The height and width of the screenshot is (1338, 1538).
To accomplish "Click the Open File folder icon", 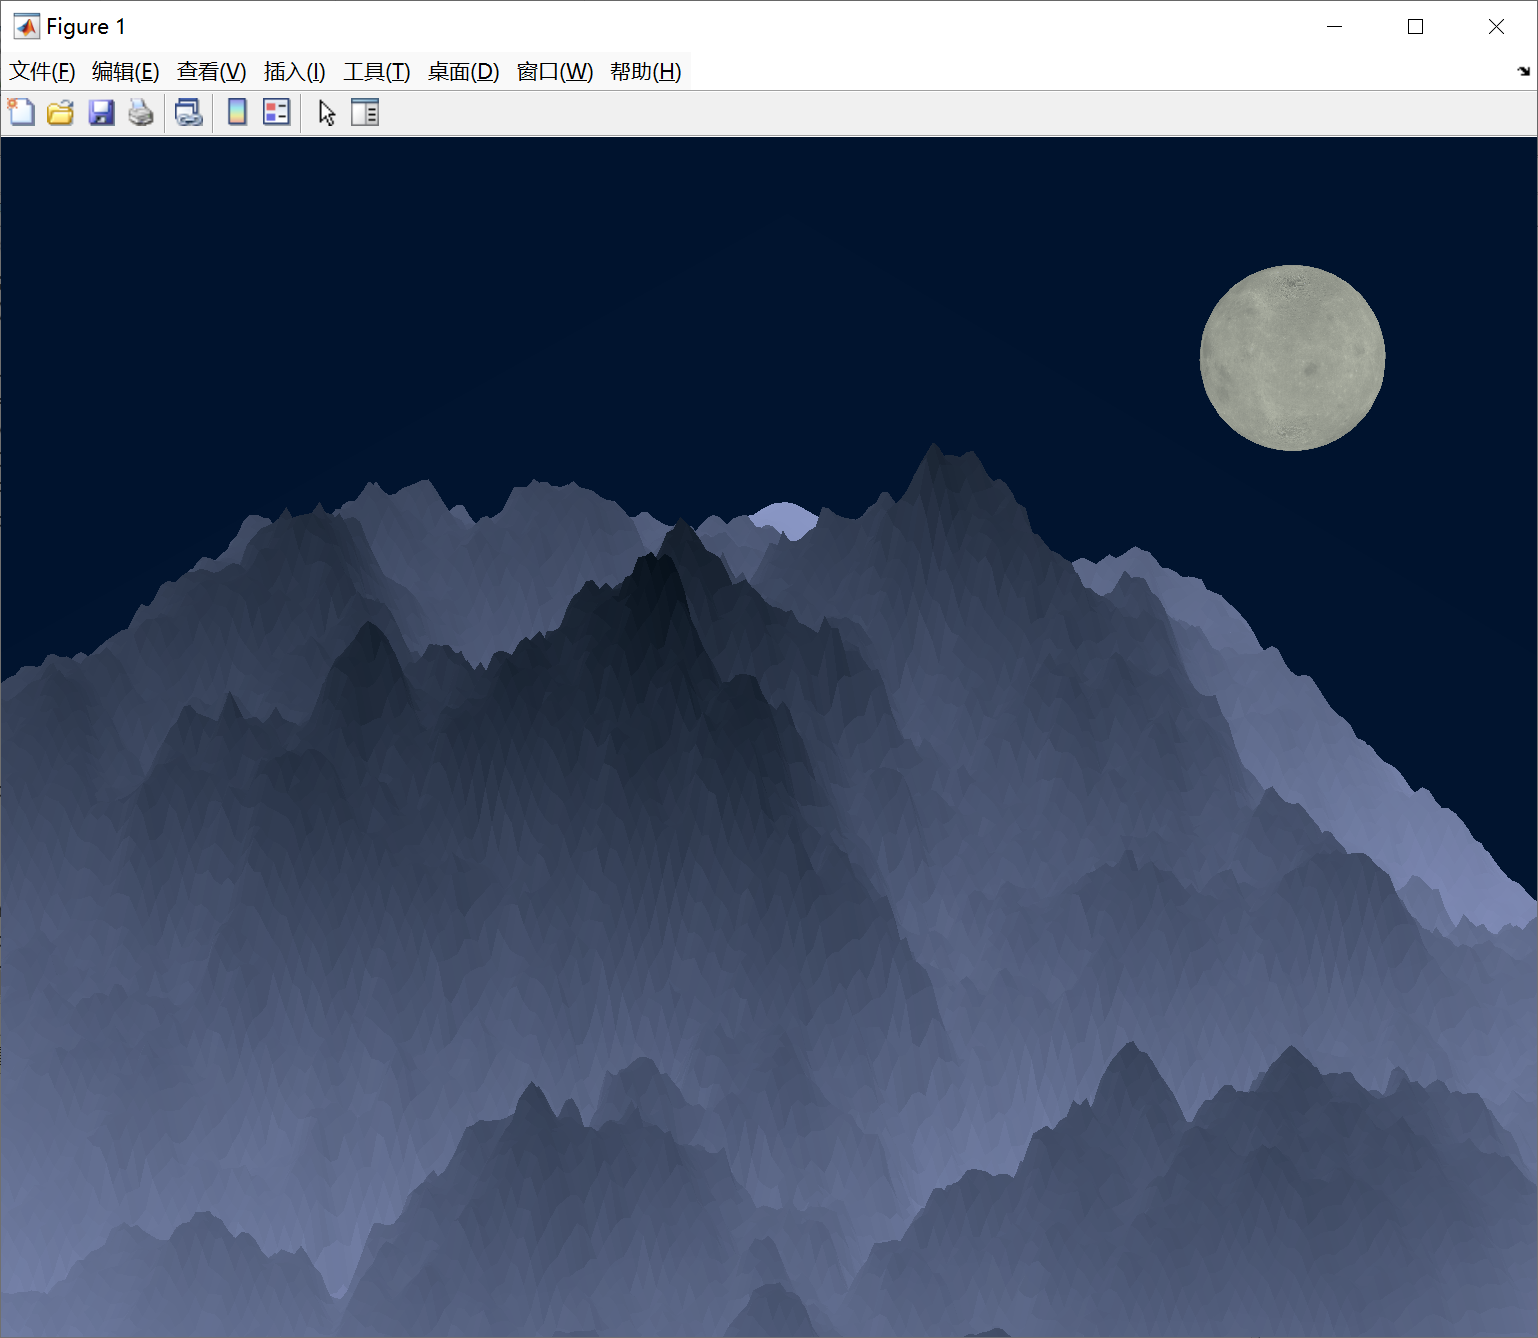I will point(61,113).
